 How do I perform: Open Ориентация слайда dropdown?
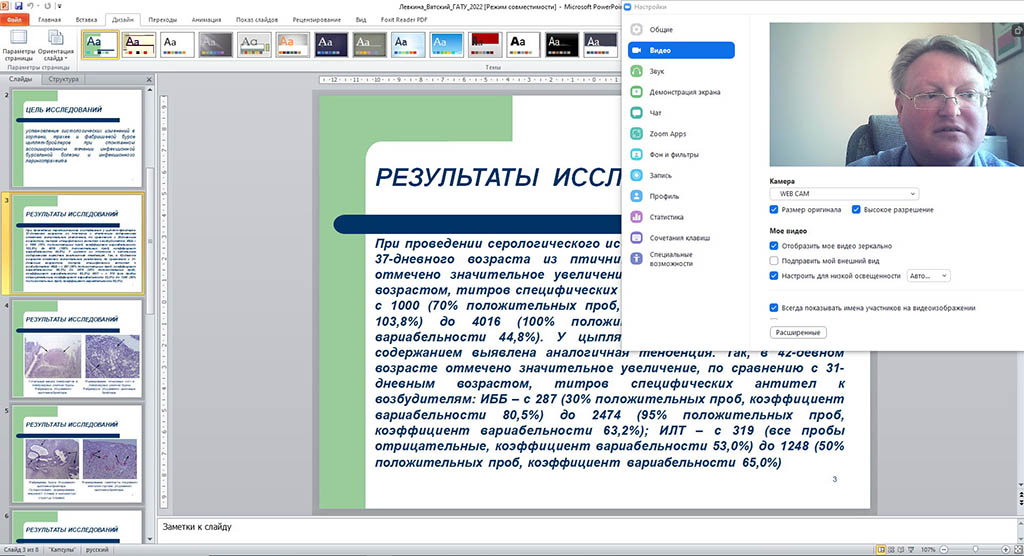[56, 45]
